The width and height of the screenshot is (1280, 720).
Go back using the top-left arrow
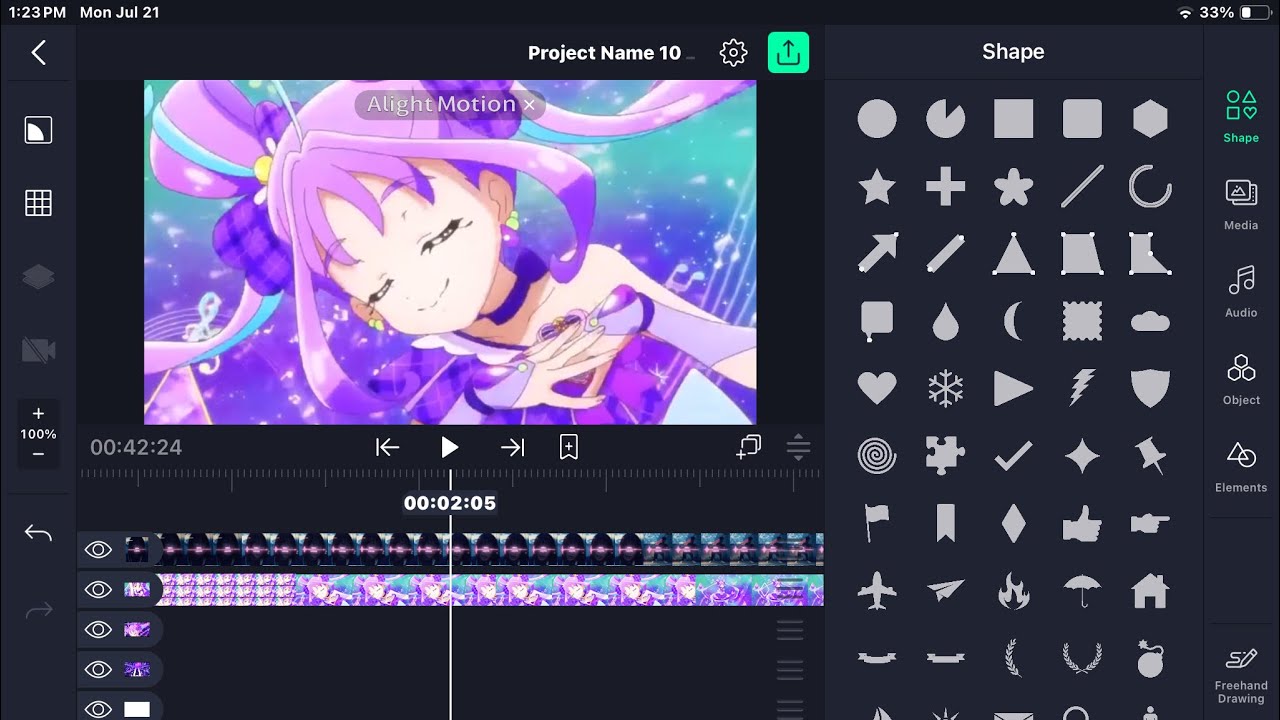[38, 53]
